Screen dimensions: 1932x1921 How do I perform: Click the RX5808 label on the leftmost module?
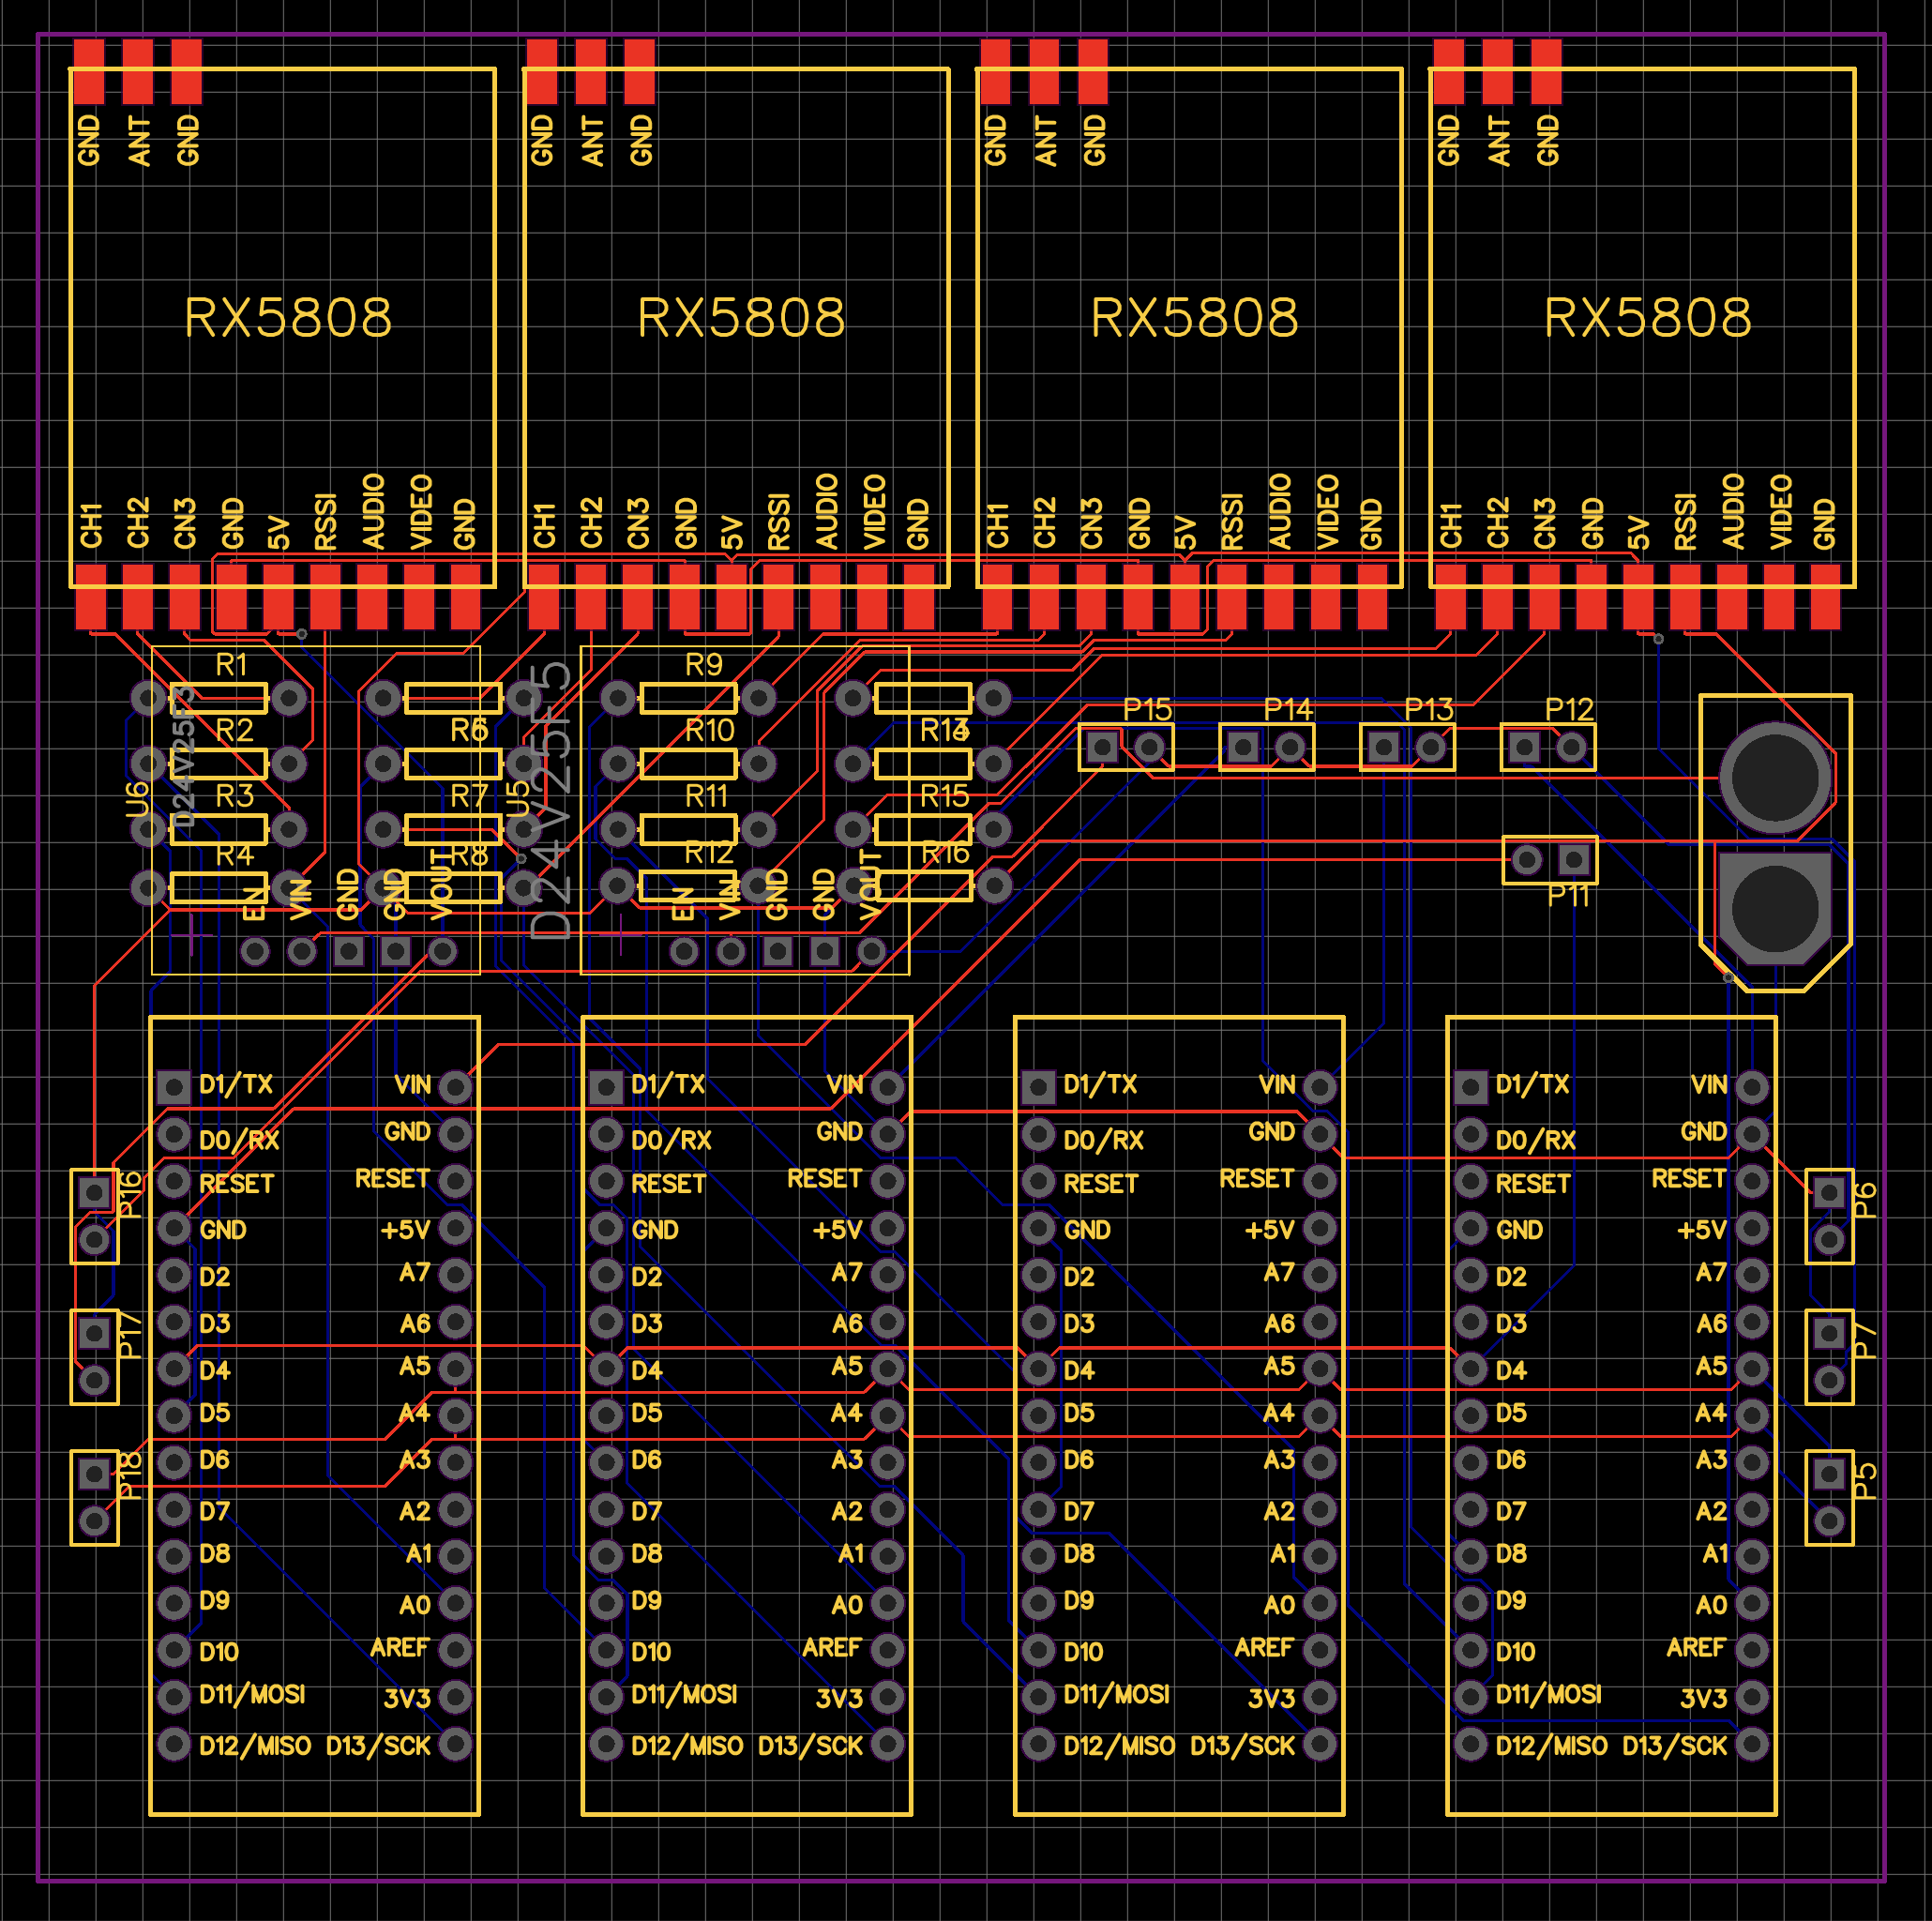click(288, 318)
